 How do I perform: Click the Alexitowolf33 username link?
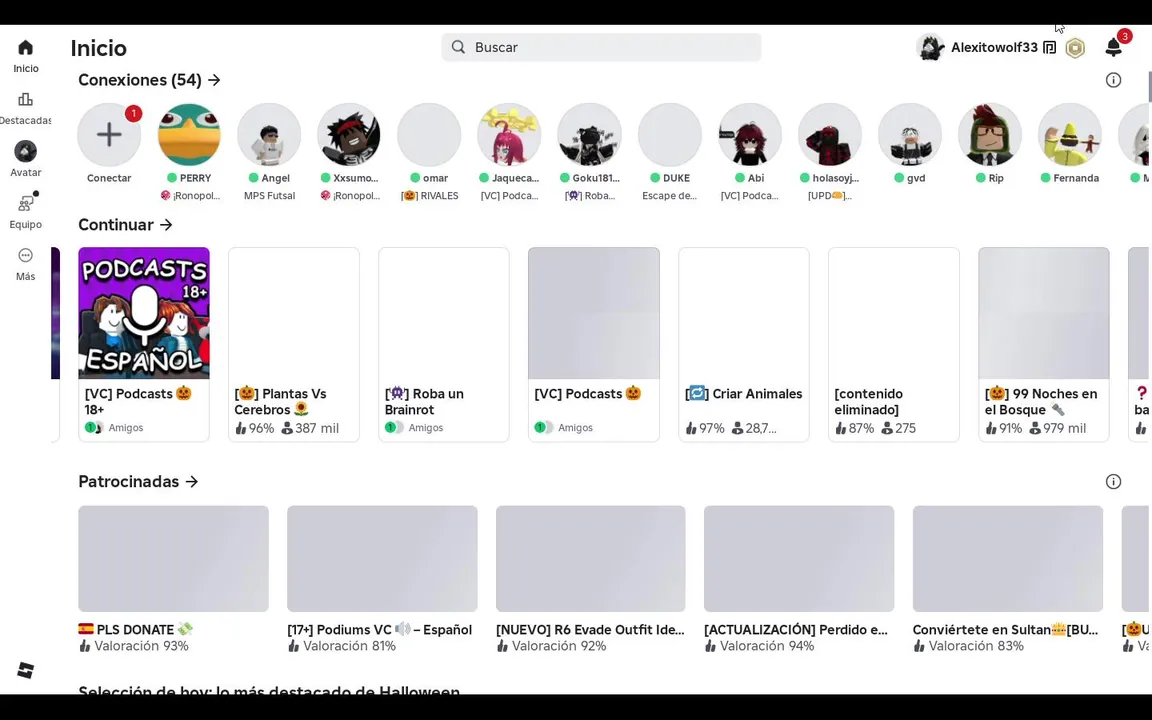tap(994, 48)
